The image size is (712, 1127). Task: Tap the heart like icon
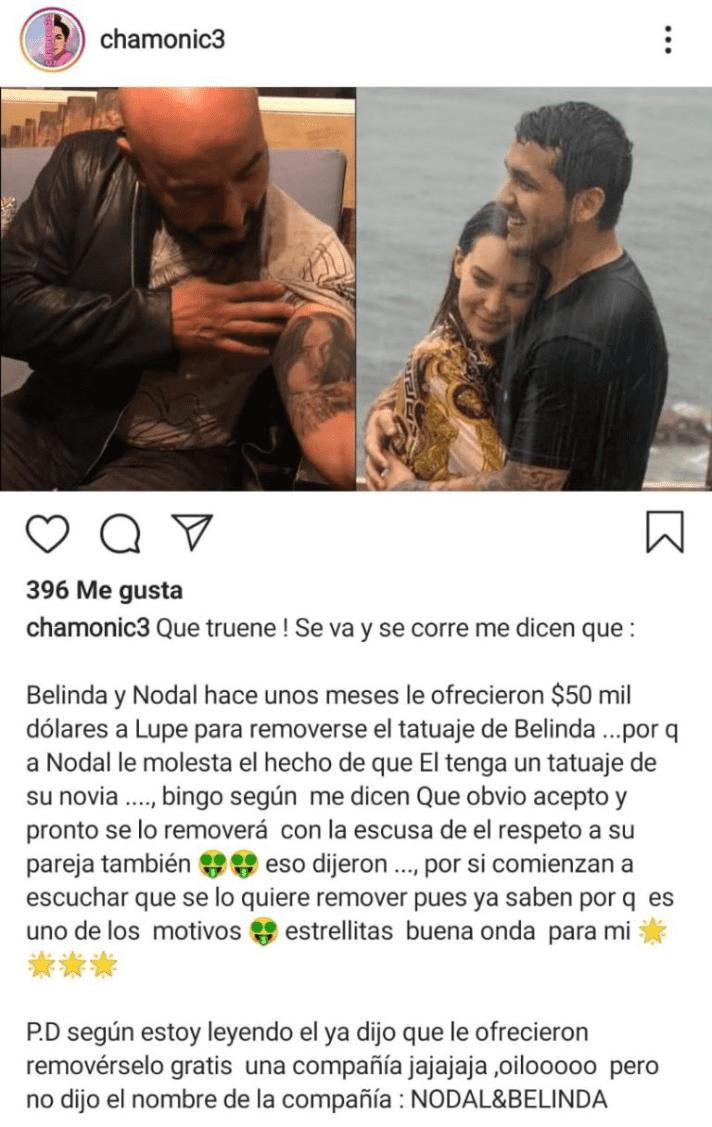47,533
